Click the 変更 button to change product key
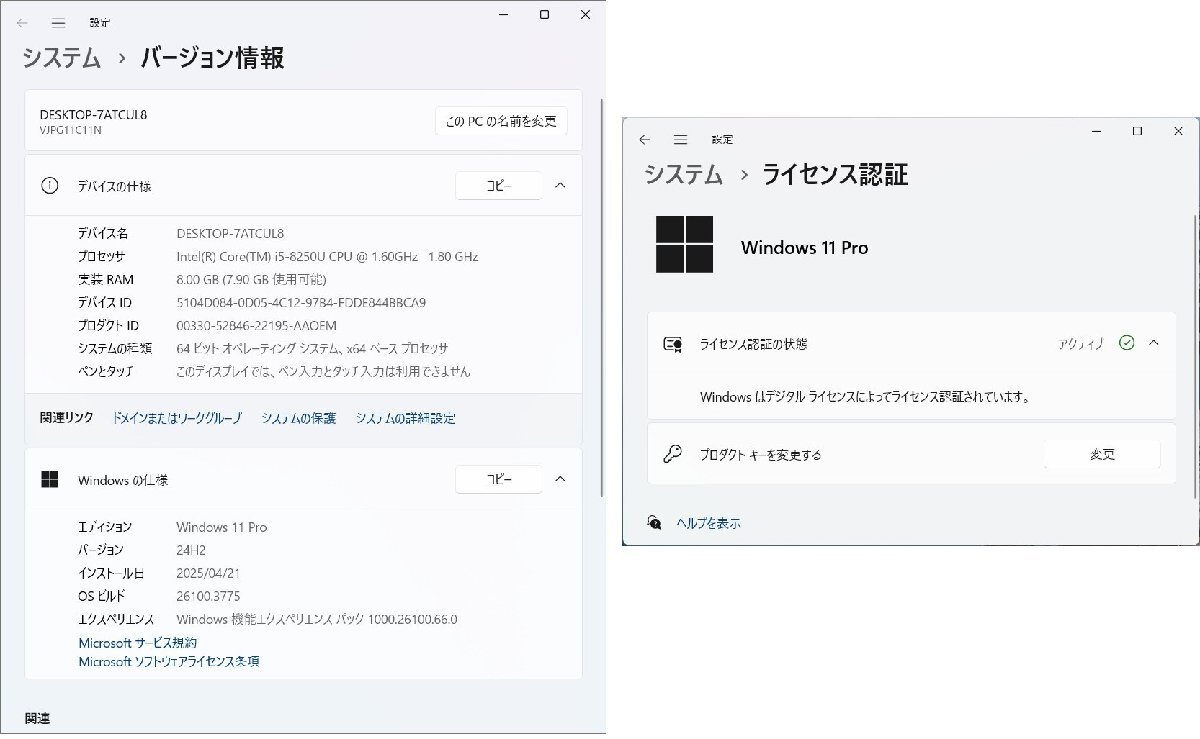The image size is (1200, 739). click(x=1101, y=454)
